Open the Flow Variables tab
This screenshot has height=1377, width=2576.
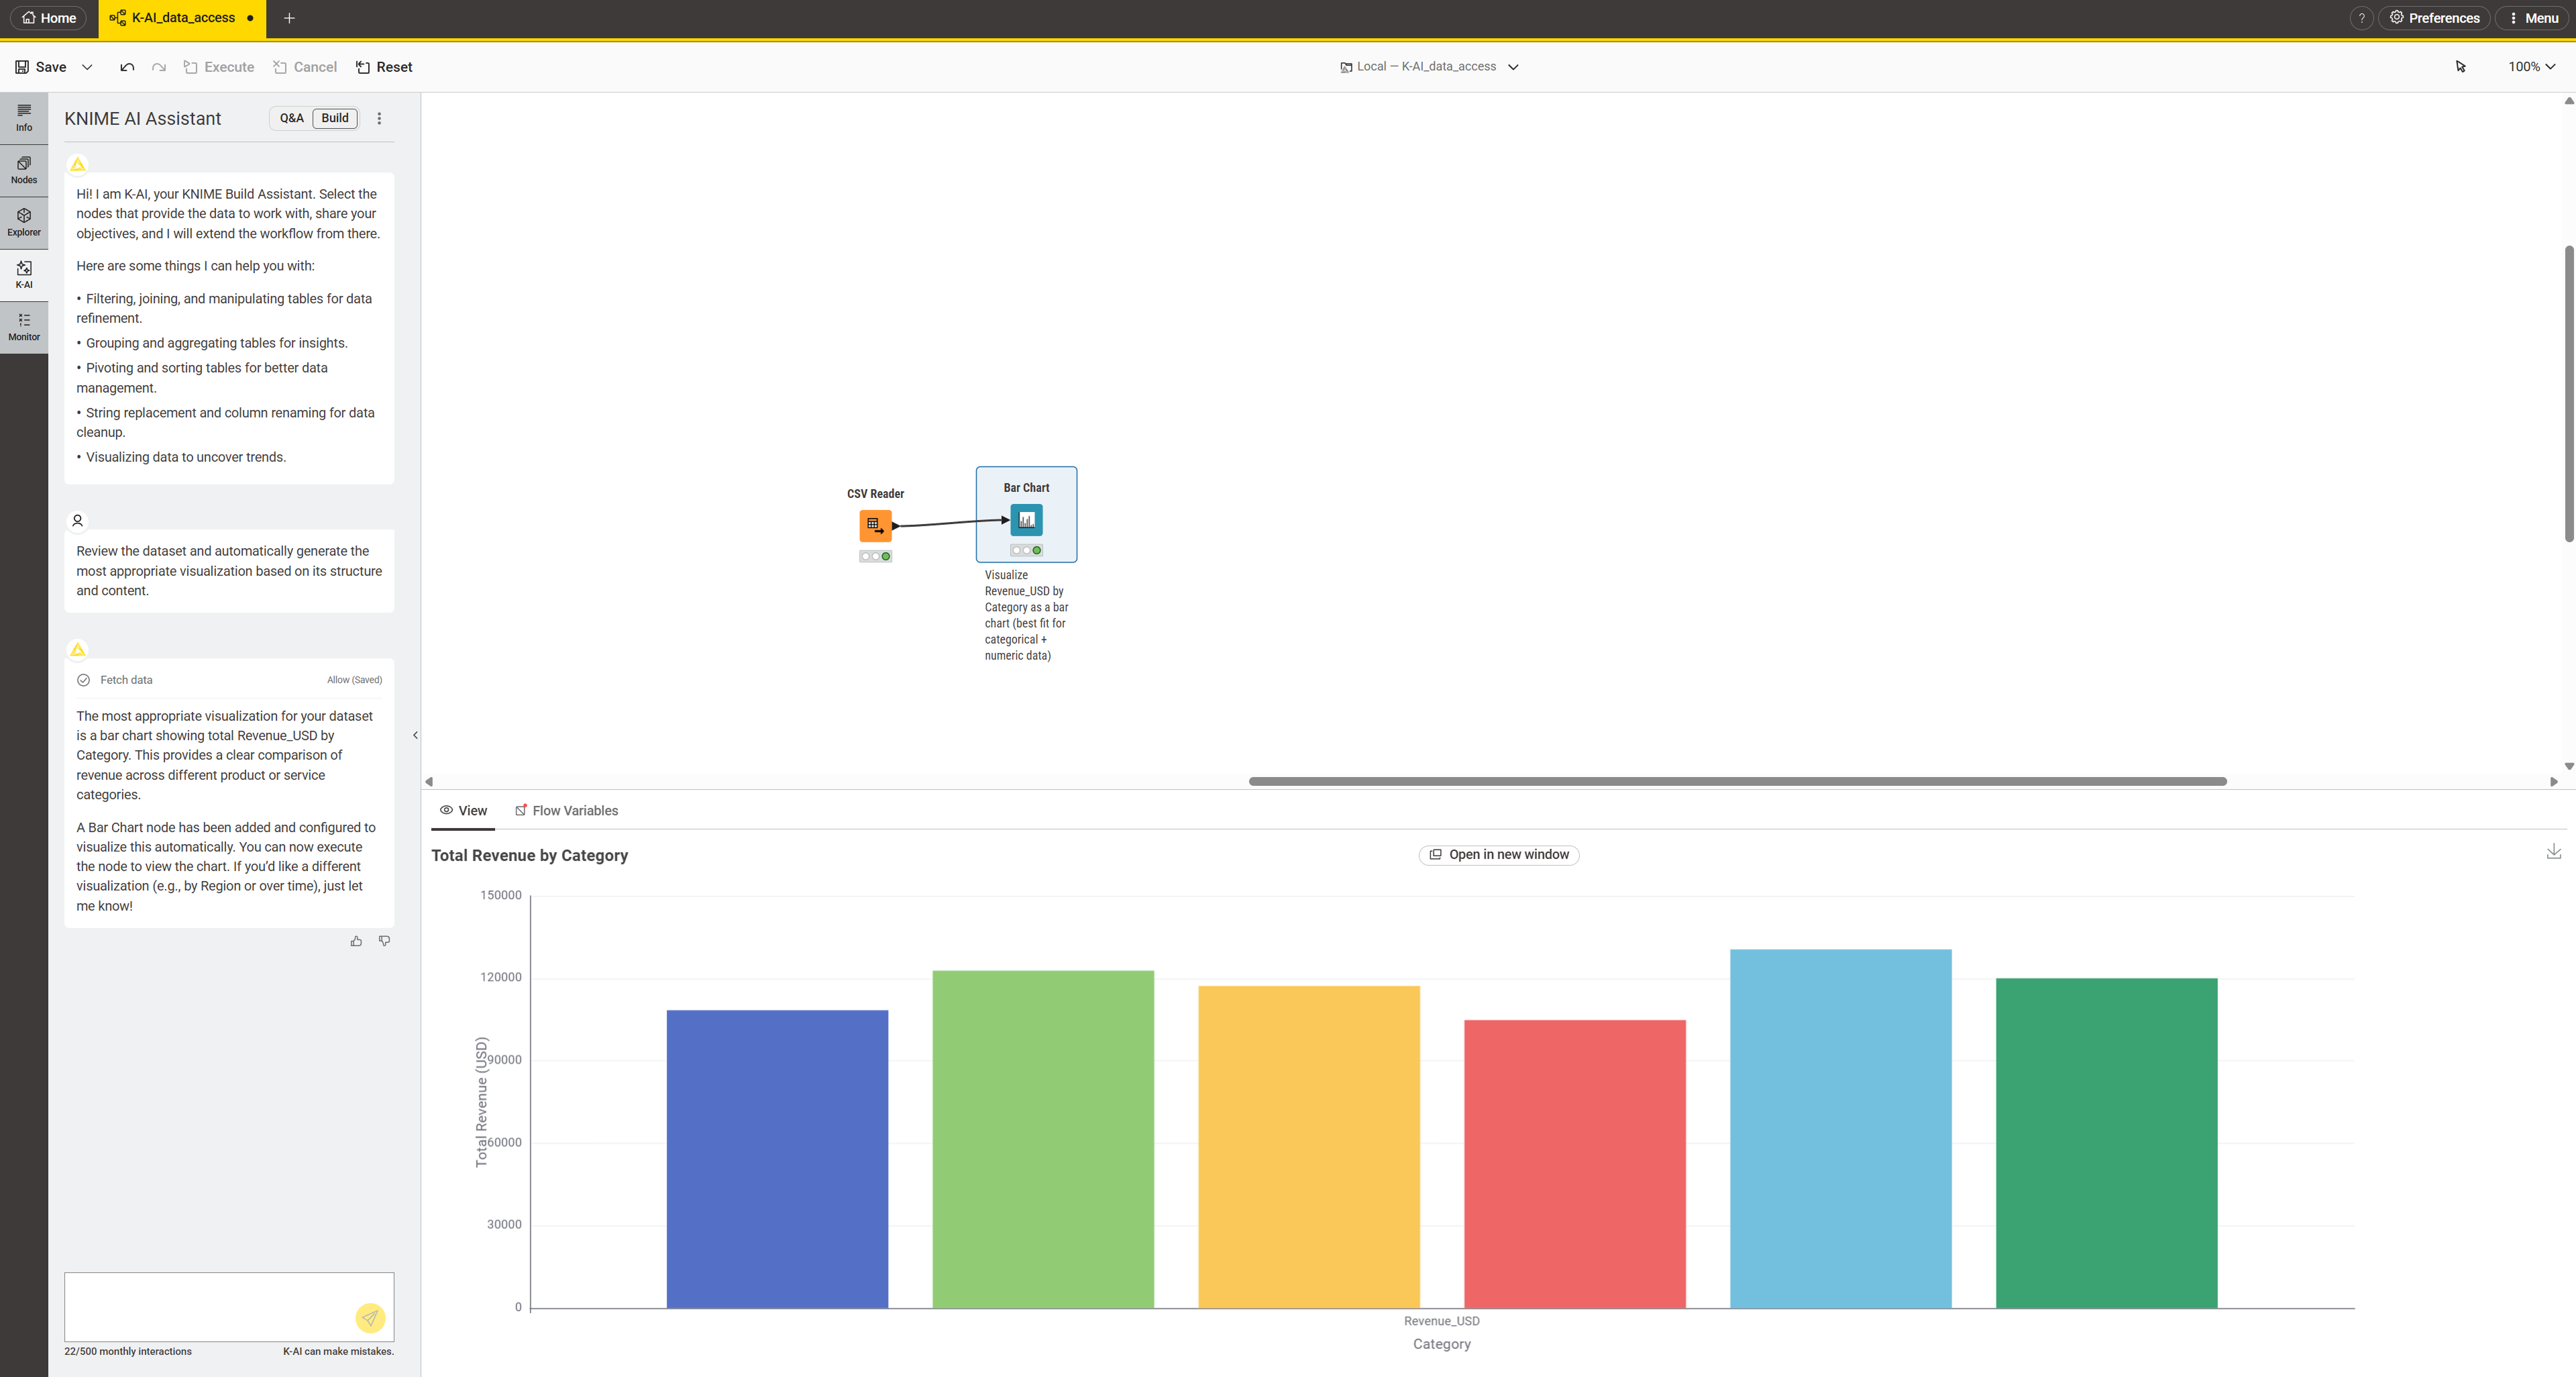566,811
